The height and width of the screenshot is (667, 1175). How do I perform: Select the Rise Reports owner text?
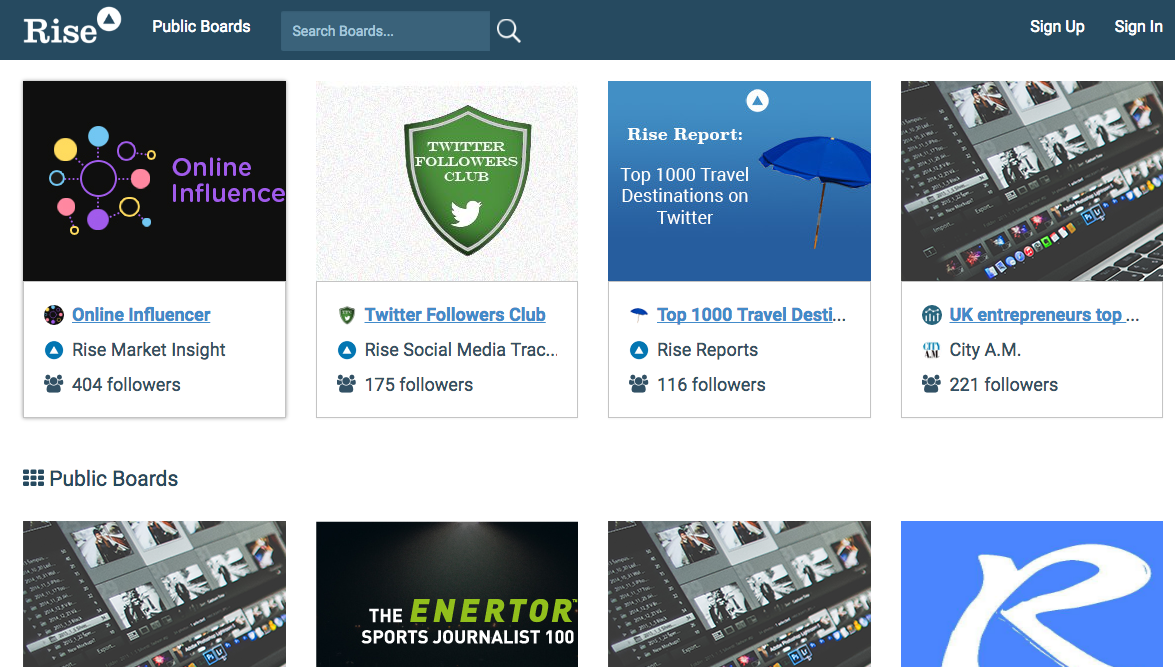707,350
